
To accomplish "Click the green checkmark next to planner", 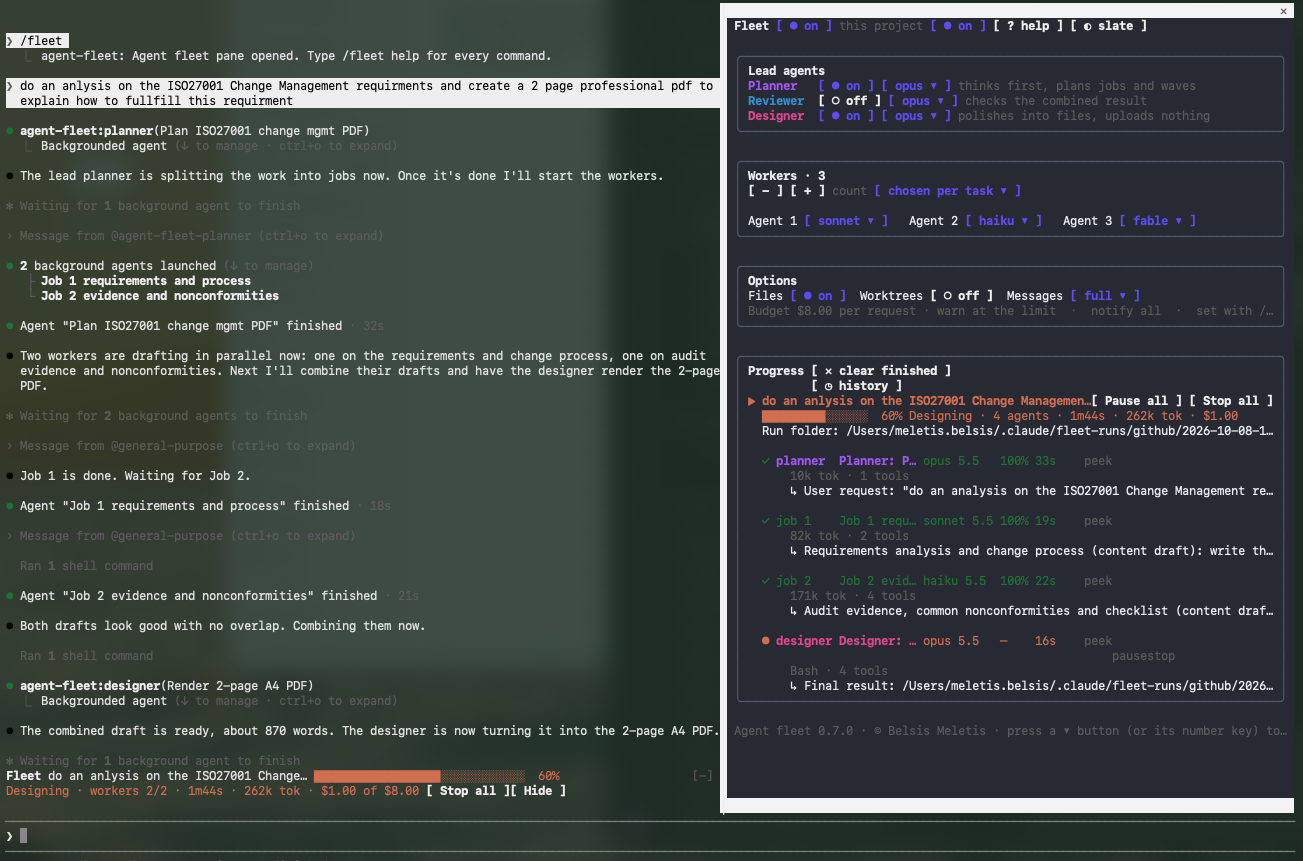I will coord(765,461).
